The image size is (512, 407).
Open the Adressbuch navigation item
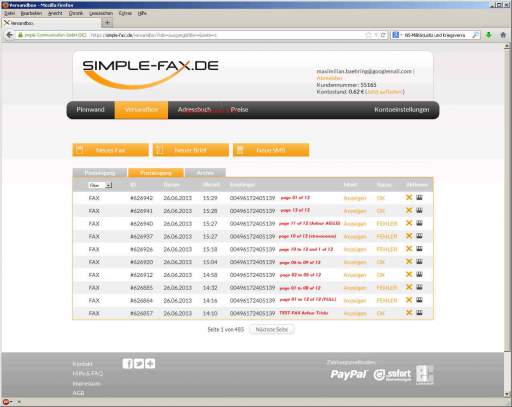194,109
